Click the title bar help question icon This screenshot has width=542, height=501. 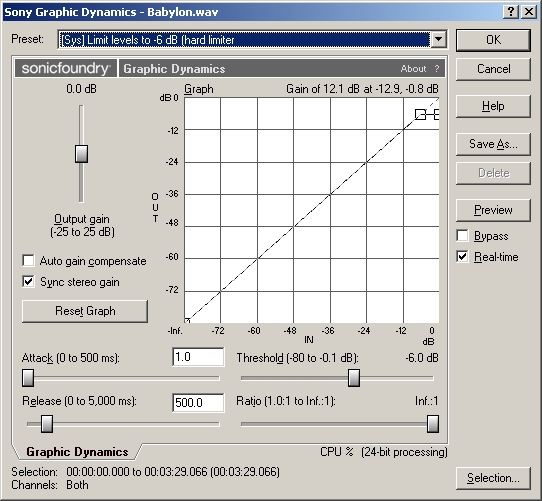click(511, 12)
